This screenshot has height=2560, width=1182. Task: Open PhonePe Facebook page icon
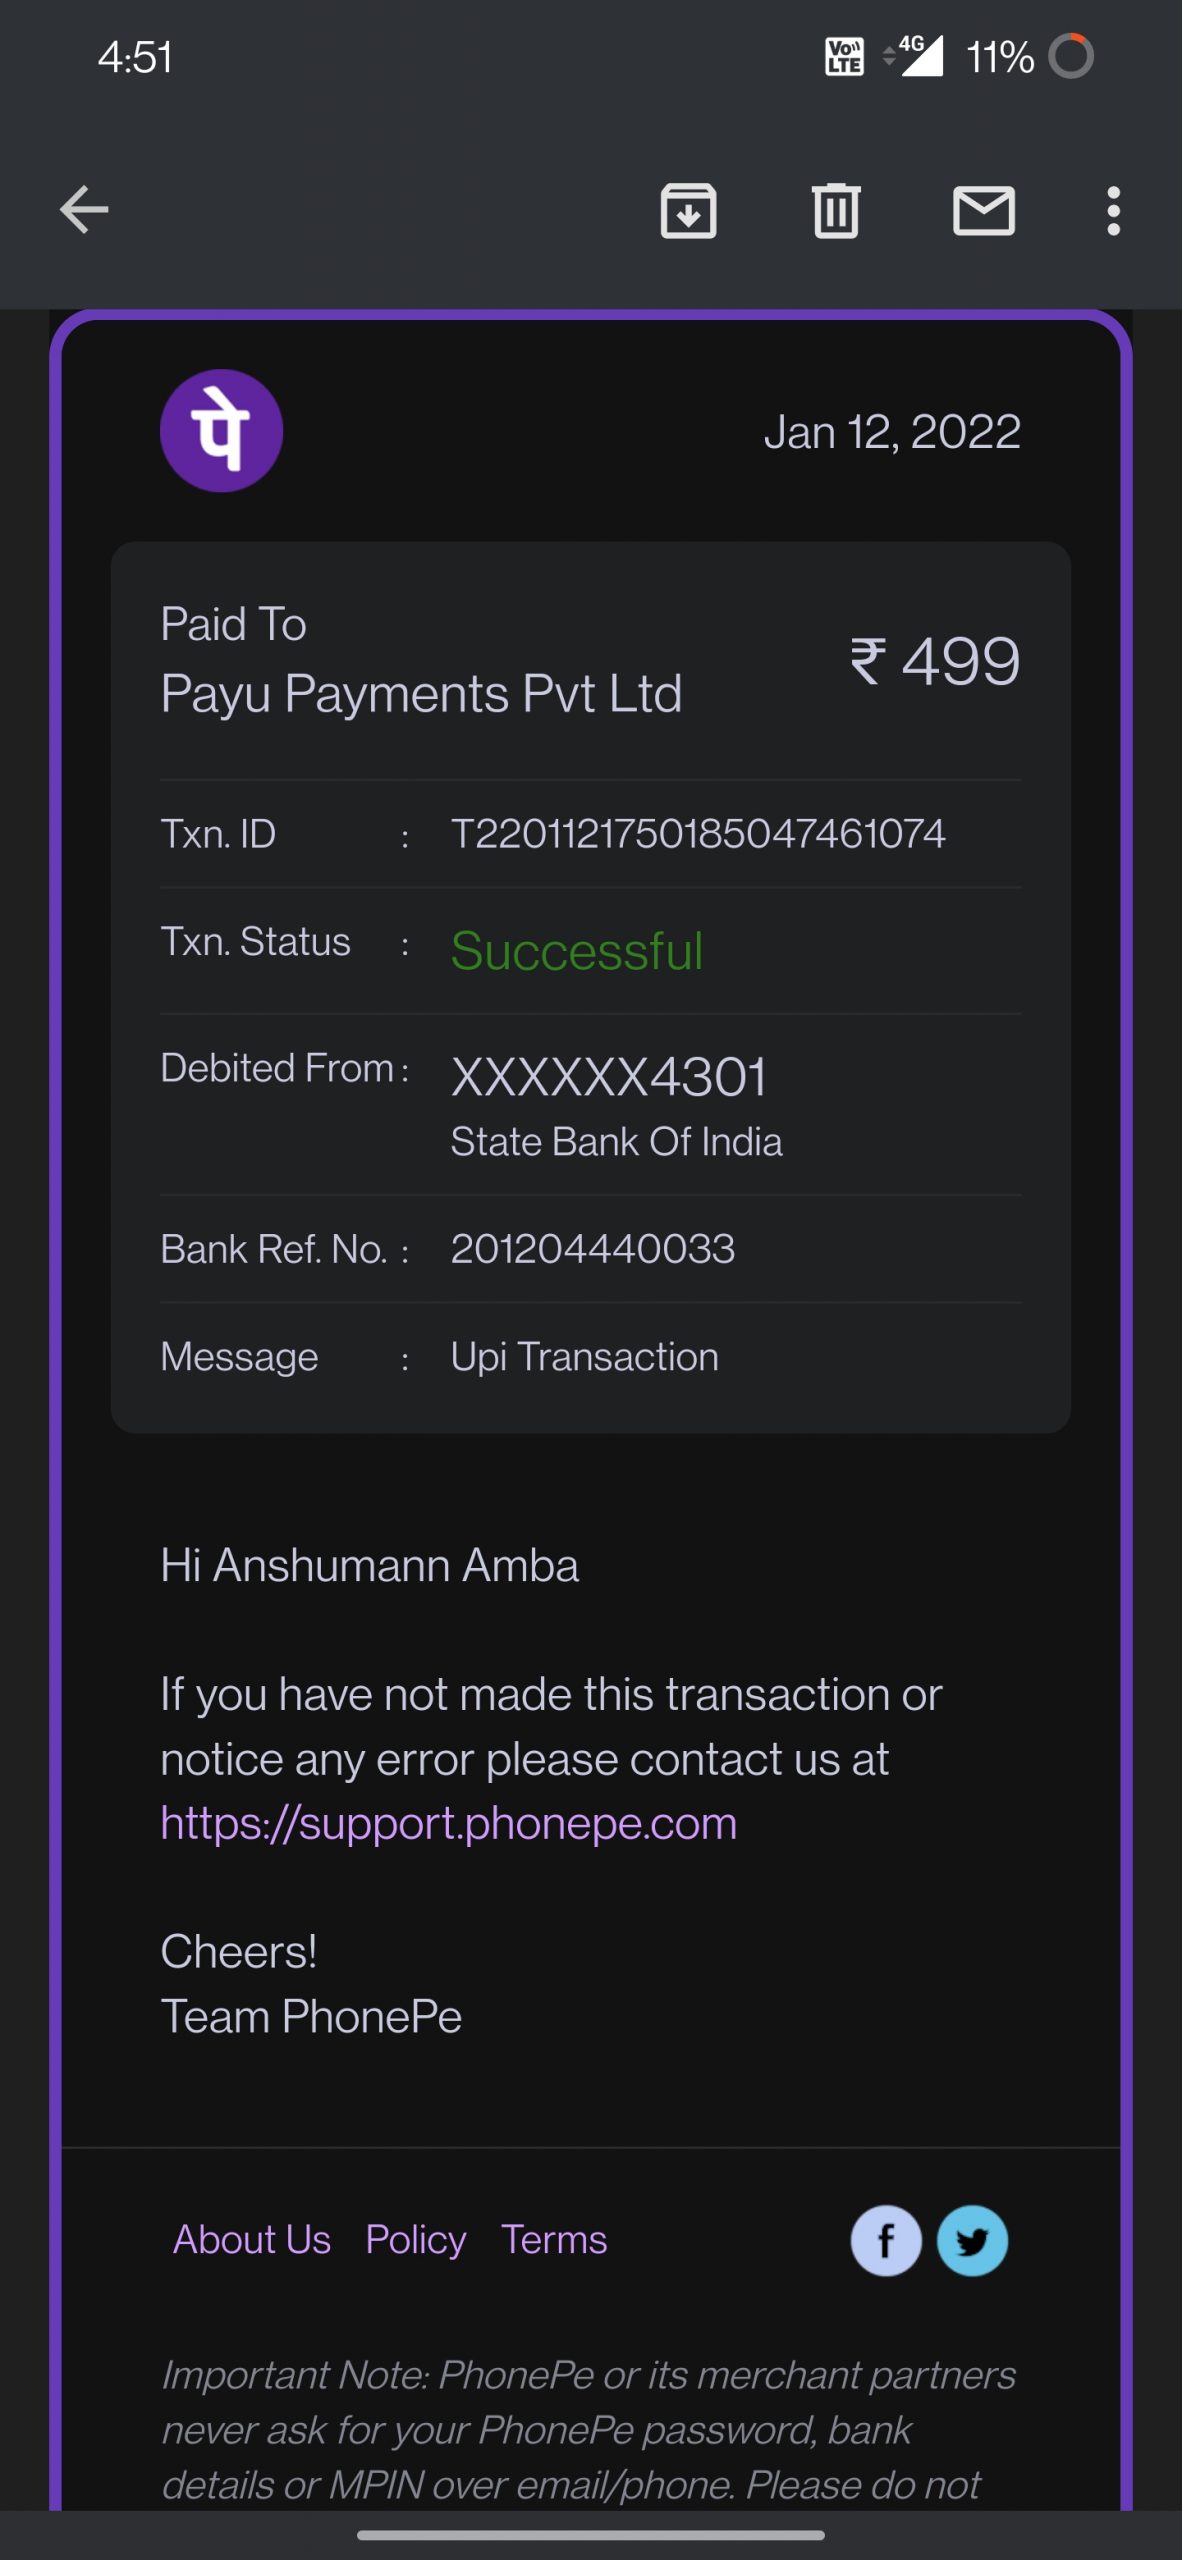(886, 2240)
